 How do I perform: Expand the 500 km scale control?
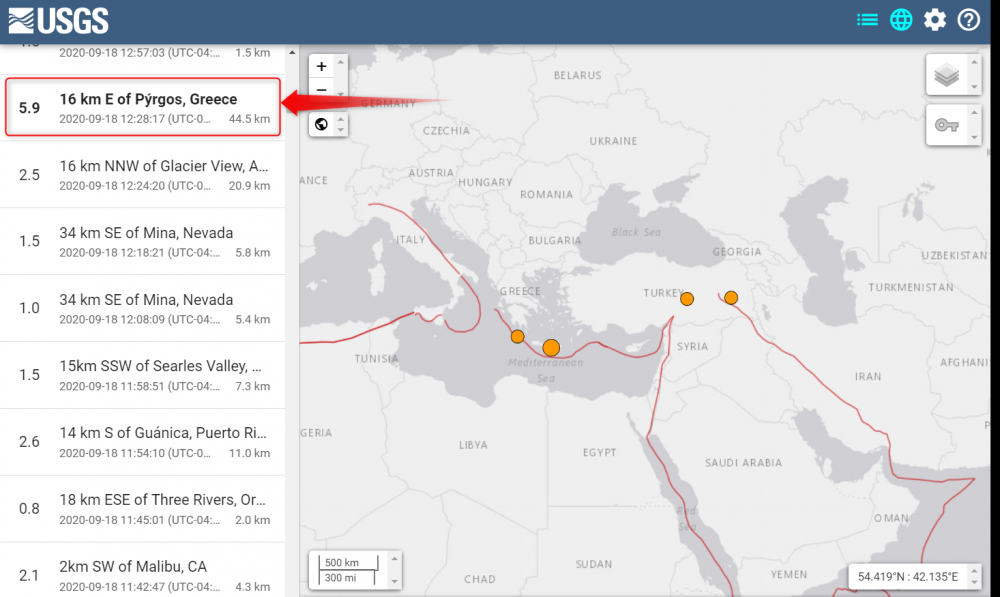pyautogui.click(x=394, y=570)
